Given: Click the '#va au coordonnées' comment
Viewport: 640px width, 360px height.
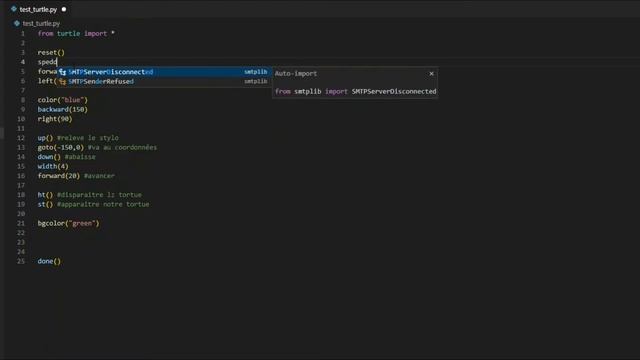Looking at the screenshot, I should coord(122,147).
